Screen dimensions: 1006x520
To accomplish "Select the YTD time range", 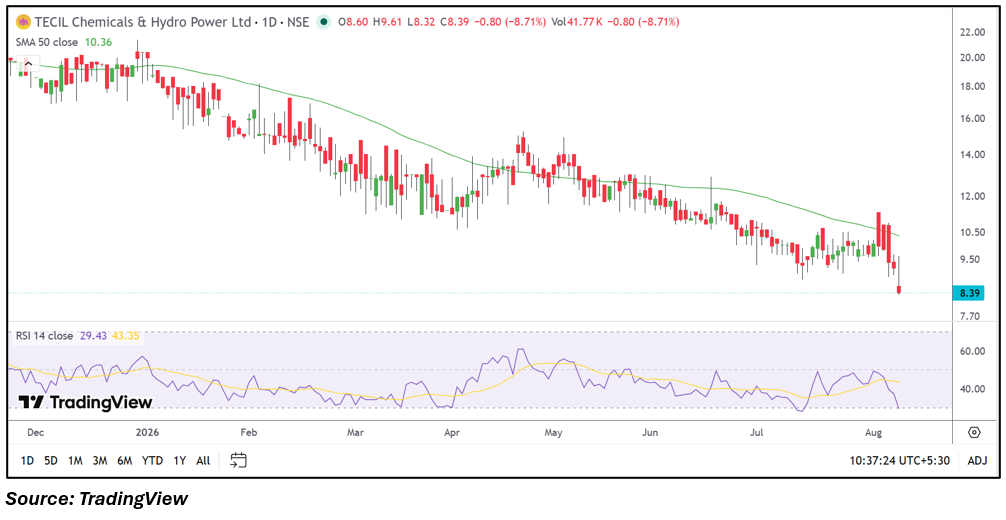I will point(152,460).
